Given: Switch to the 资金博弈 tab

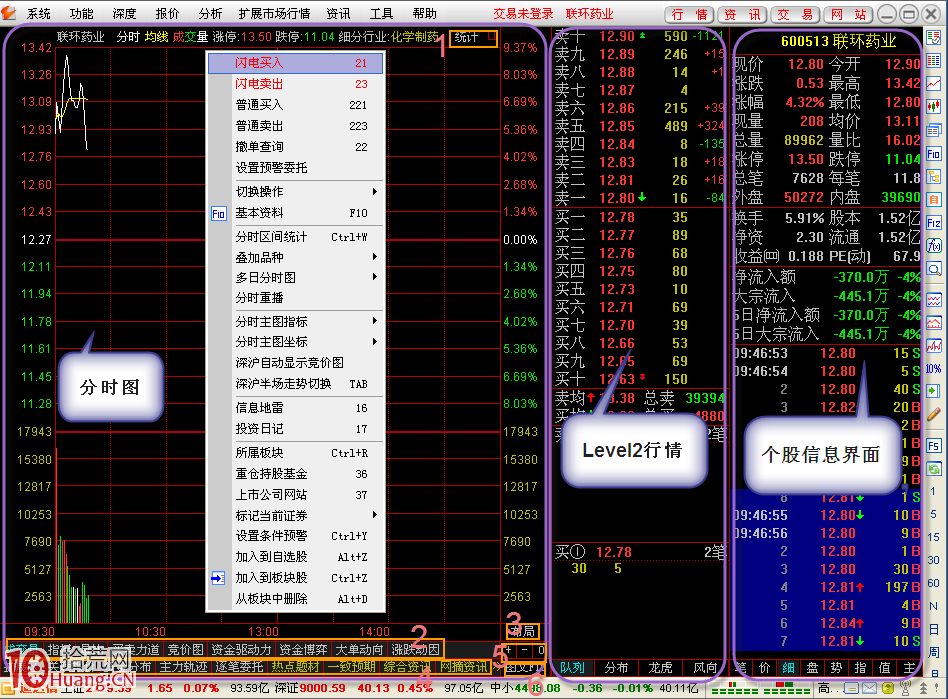Looking at the screenshot, I should (304, 649).
